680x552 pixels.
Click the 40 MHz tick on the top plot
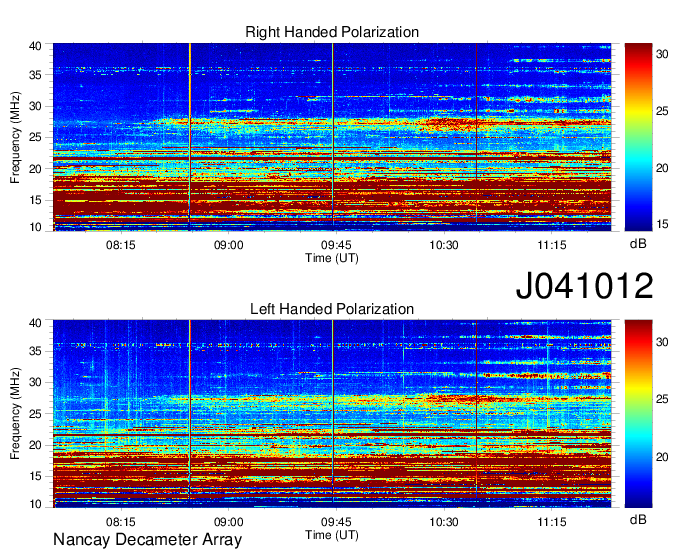(x=35, y=46)
